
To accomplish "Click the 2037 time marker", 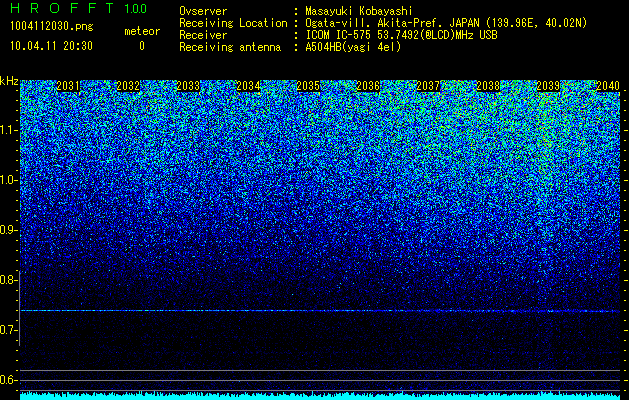I will (x=428, y=86).
